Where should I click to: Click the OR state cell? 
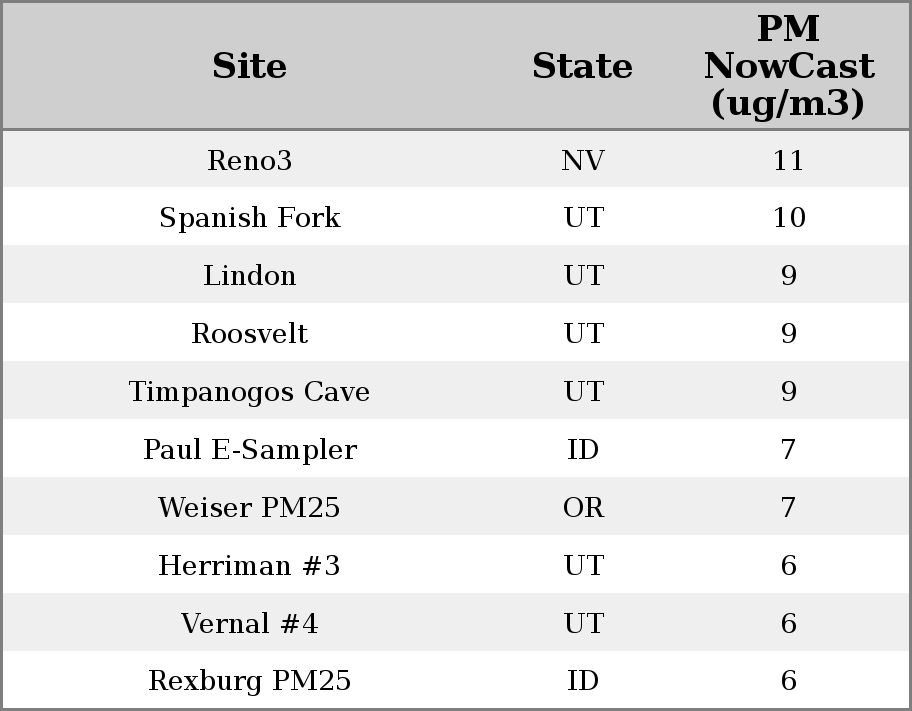[583, 508]
